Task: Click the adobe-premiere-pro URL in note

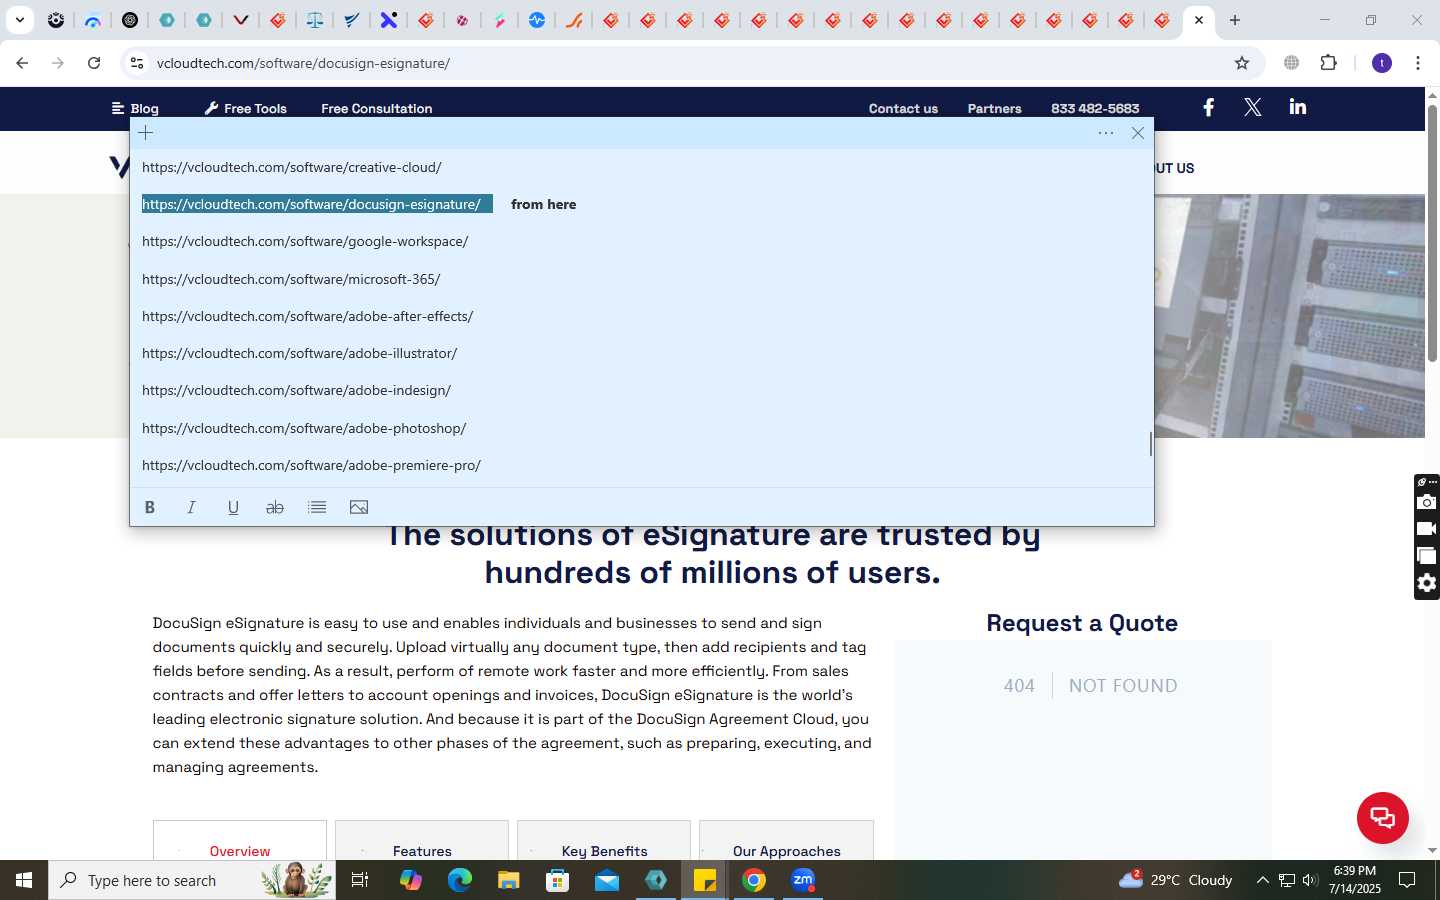Action: (311, 465)
